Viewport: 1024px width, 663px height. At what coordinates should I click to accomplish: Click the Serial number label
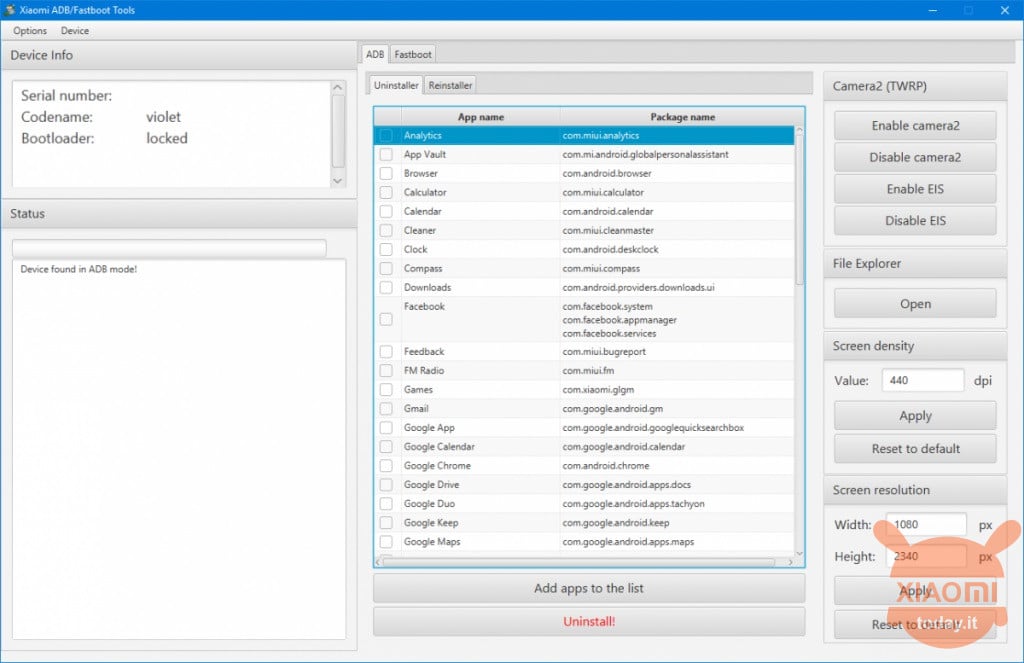coord(66,95)
